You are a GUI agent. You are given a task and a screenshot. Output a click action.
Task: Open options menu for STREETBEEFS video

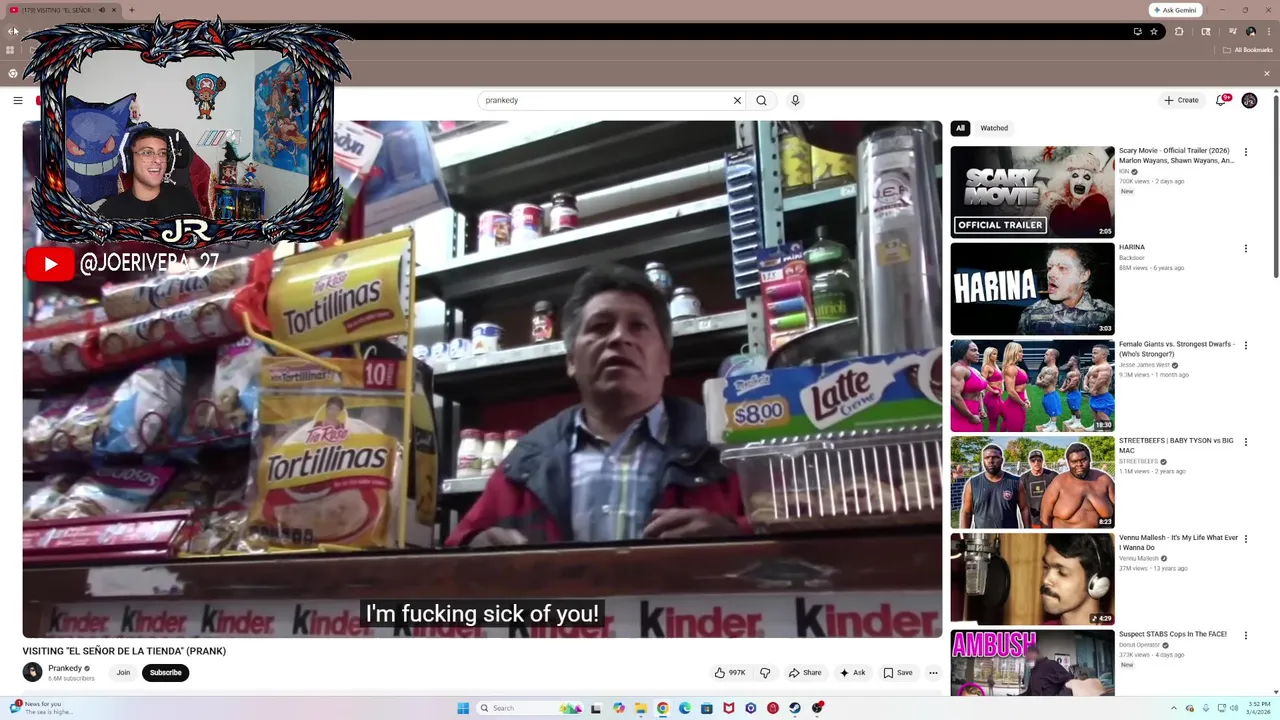pos(1245,442)
